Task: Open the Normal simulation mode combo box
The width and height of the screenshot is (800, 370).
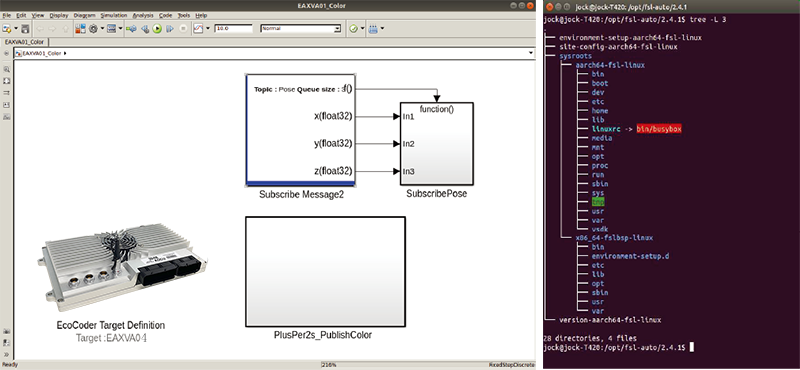Action: click(301, 29)
